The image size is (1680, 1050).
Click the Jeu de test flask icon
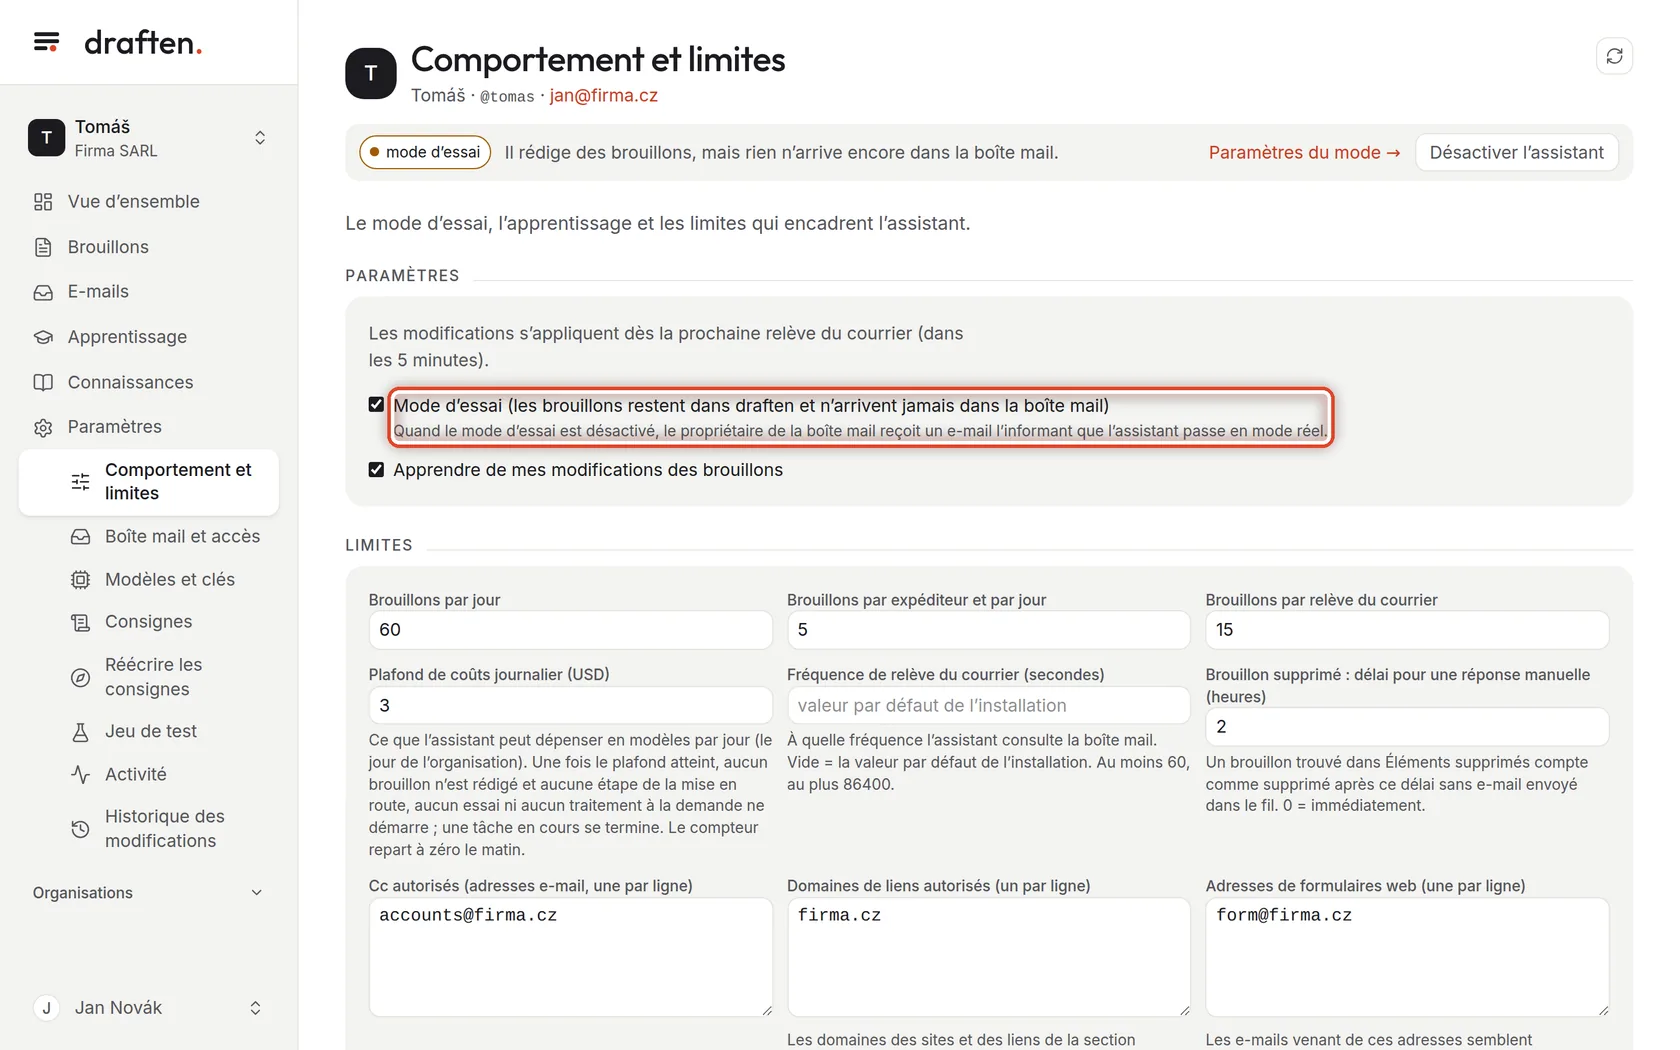81,732
